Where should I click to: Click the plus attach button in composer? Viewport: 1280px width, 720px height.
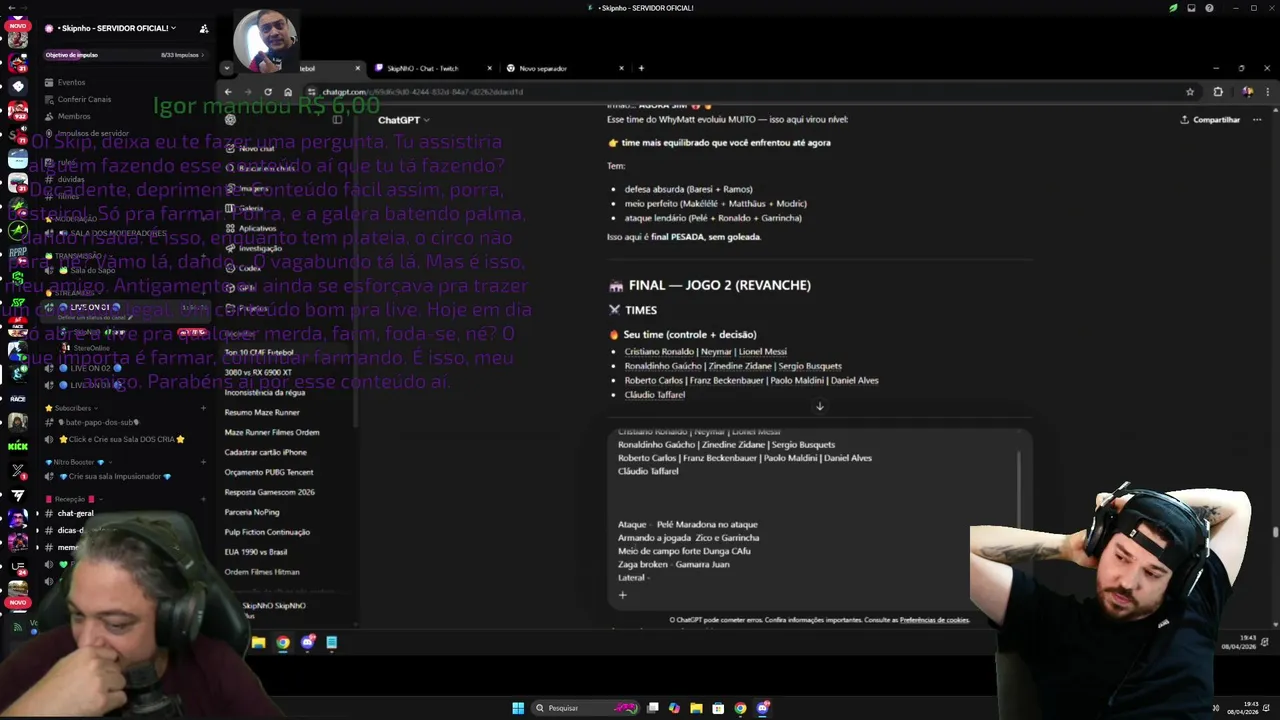point(622,595)
